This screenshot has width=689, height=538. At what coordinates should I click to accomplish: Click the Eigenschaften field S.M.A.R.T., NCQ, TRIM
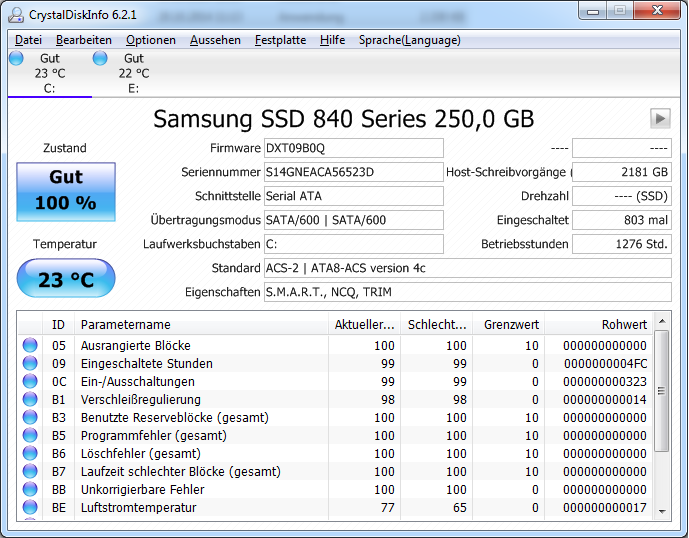coord(468,292)
